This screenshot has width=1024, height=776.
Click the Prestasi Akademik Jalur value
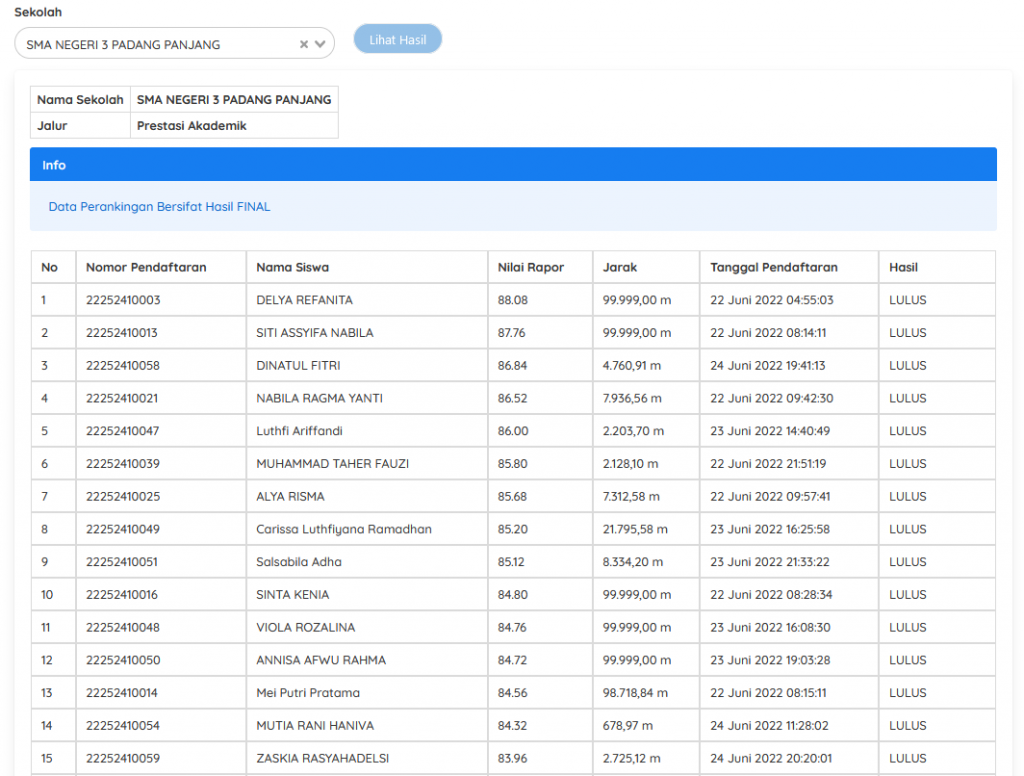[191, 126]
